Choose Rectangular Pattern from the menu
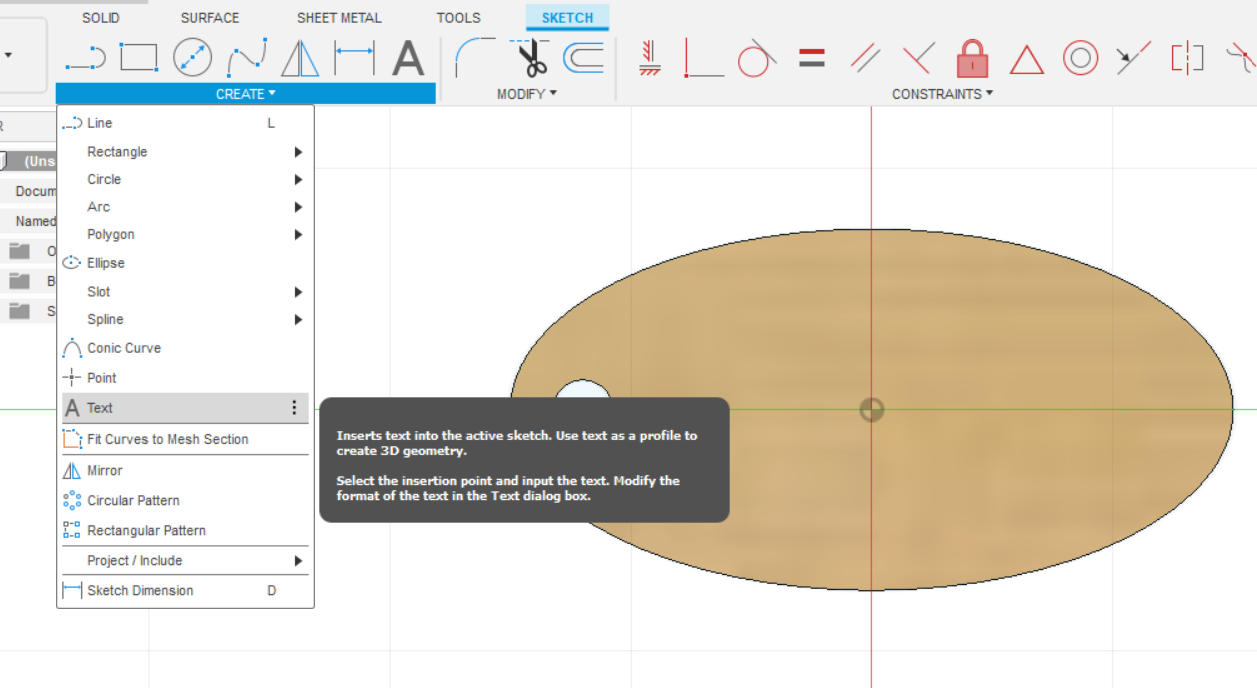The image size is (1257, 688). (185, 530)
